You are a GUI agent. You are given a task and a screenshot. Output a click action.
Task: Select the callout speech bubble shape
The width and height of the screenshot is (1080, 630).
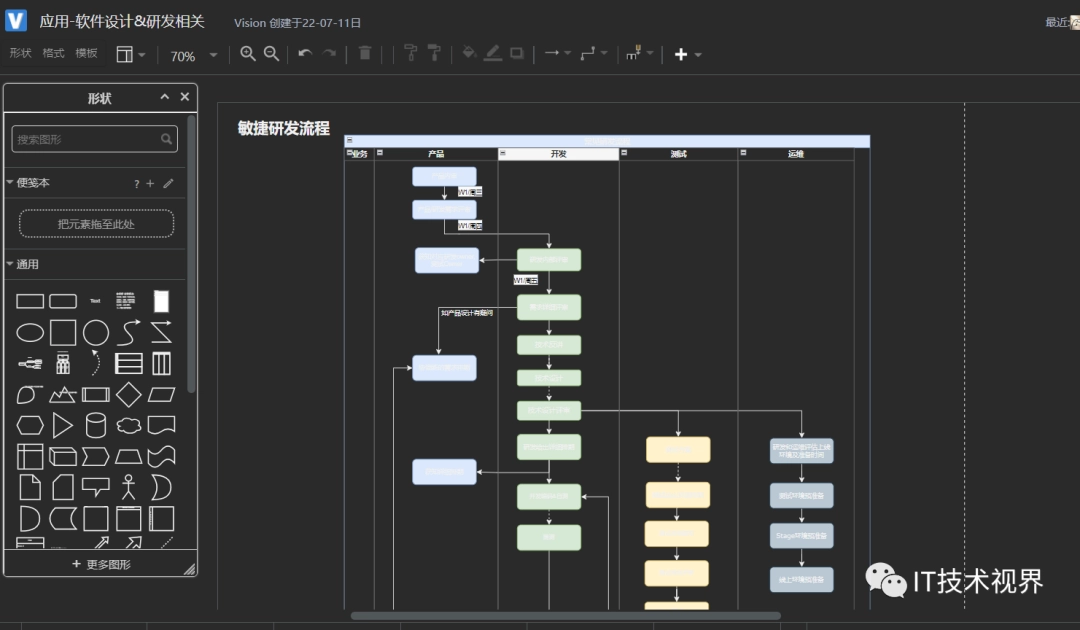tap(95, 487)
